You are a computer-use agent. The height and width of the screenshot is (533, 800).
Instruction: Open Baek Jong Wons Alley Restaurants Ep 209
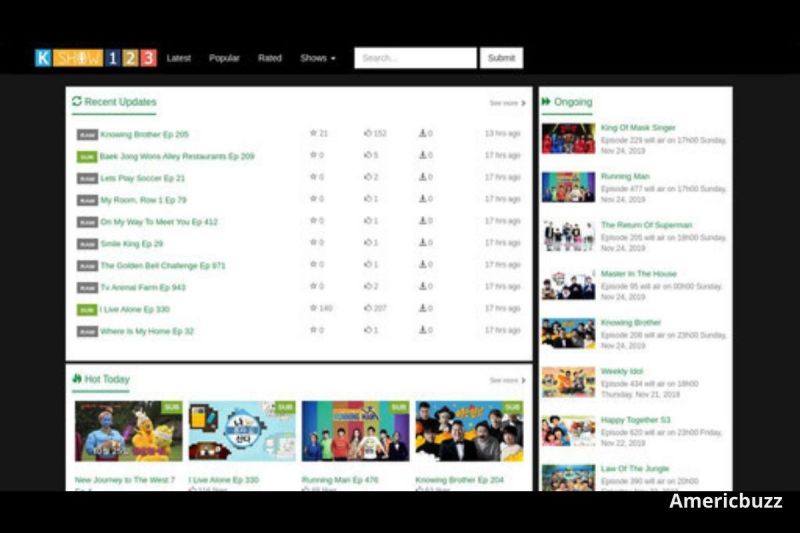coord(177,156)
